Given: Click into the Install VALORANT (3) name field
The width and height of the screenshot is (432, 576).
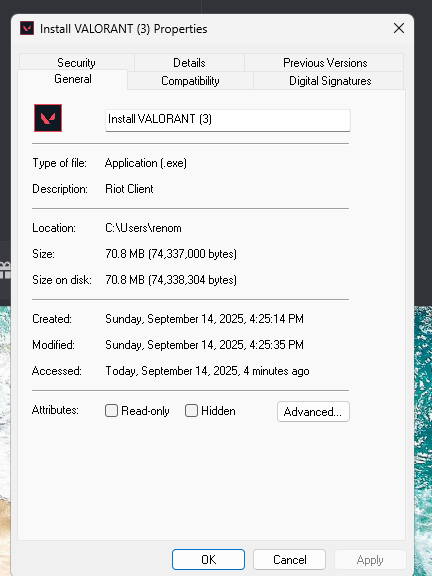Looking at the screenshot, I should [x=228, y=120].
